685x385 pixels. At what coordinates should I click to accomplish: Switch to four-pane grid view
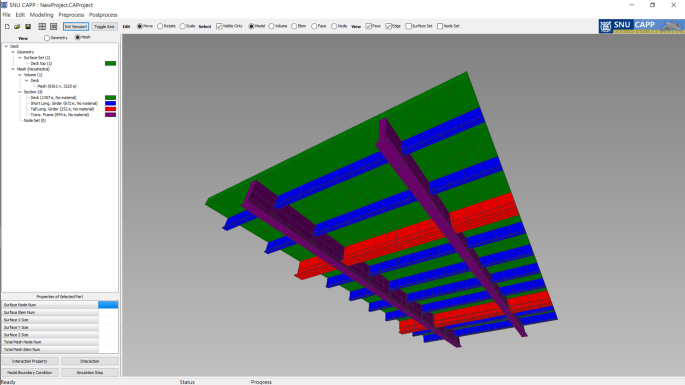click(x=42, y=27)
